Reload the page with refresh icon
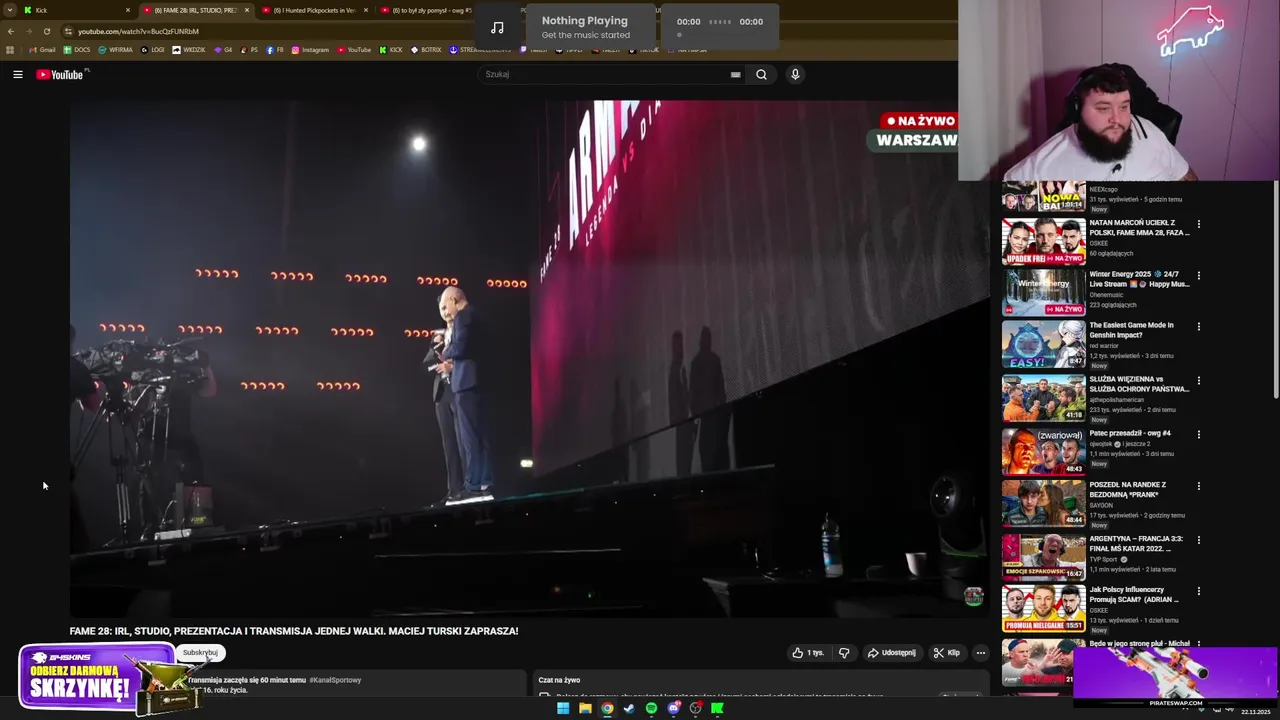This screenshot has height=720, width=1280. 46,31
